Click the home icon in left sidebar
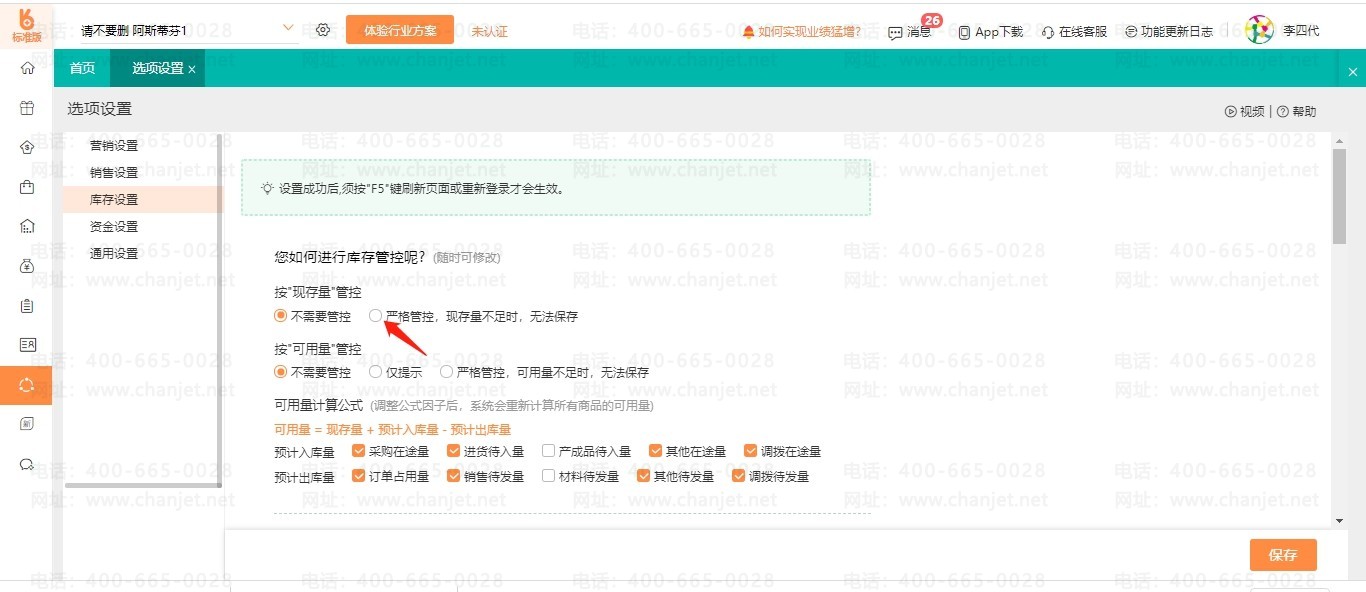 click(x=27, y=68)
